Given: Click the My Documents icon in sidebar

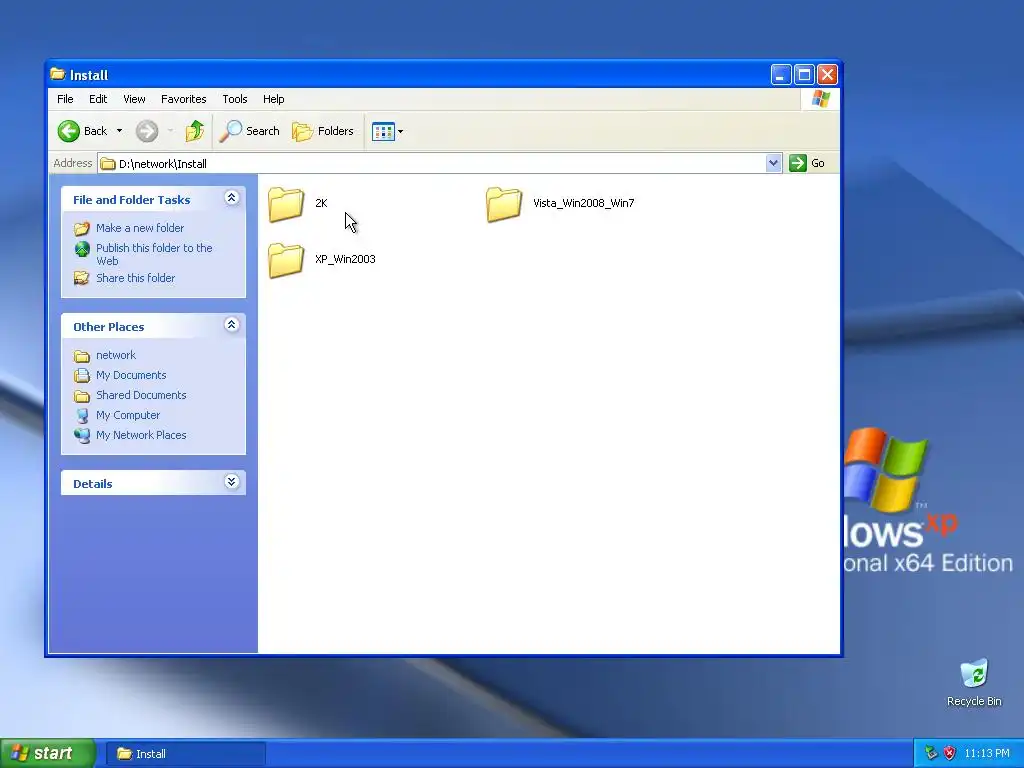Looking at the screenshot, I should pyautogui.click(x=82, y=376).
